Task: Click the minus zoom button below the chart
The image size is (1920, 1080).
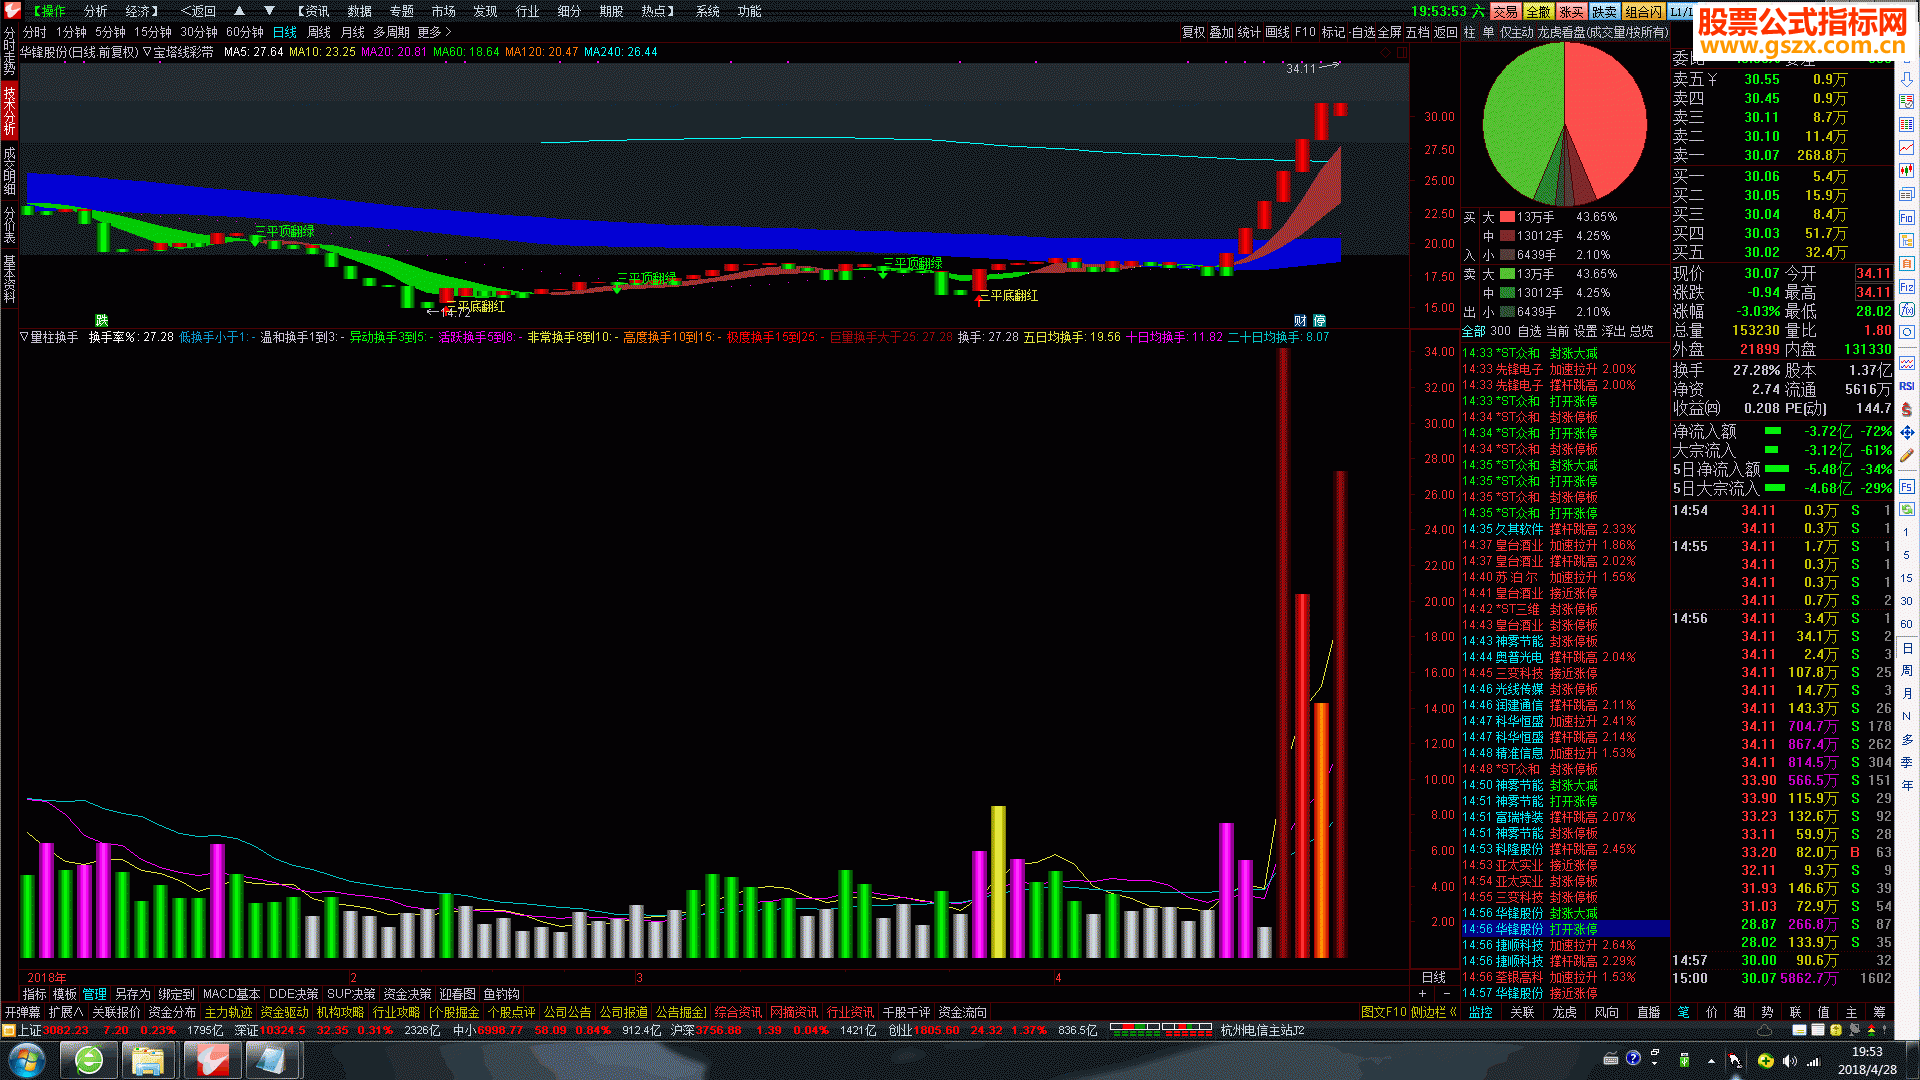Action: [1446, 994]
